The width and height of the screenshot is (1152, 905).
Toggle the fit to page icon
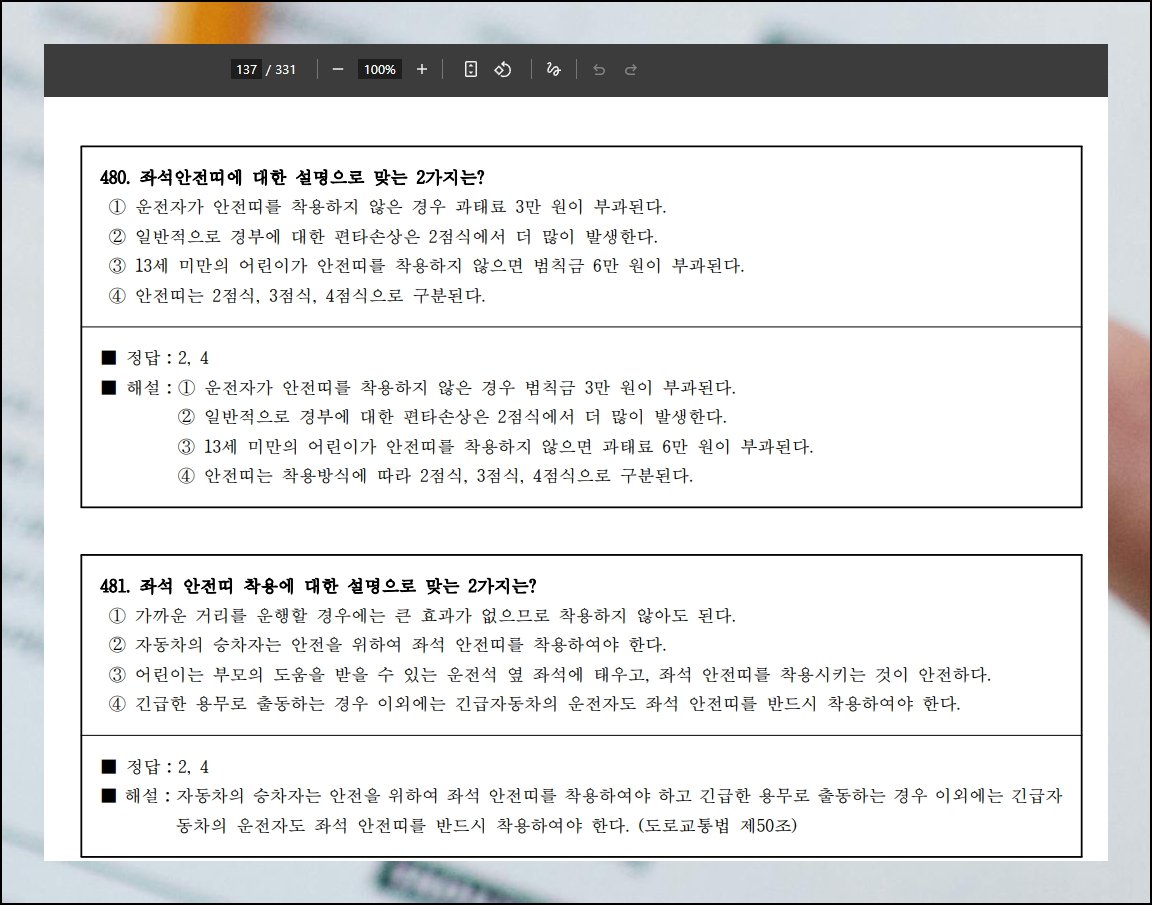coord(471,69)
